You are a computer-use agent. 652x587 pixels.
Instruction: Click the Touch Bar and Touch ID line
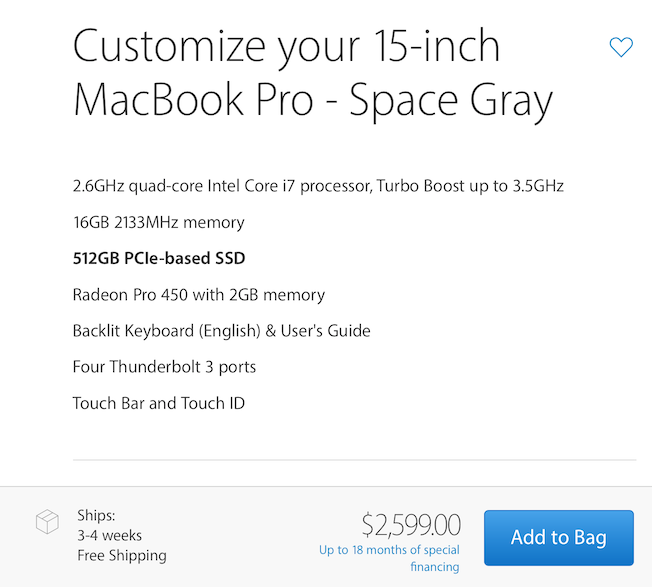pyautogui.click(x=158, y=403)
